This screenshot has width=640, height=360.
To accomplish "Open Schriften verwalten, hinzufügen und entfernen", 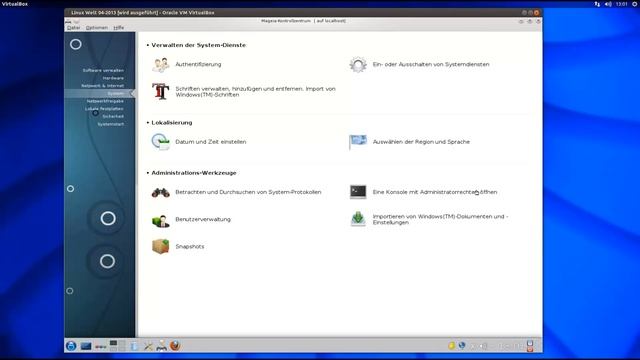I will point(256,91).
